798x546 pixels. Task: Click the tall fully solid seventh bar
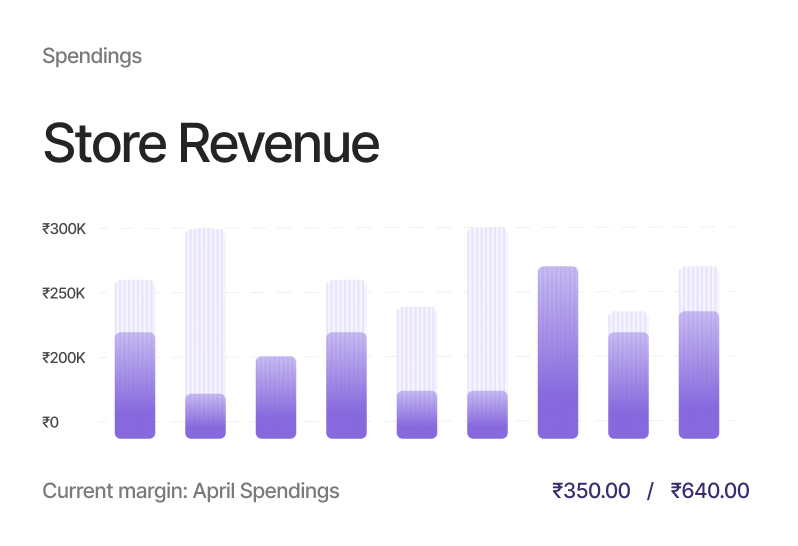pyautogui.click(x=558, y=352)
